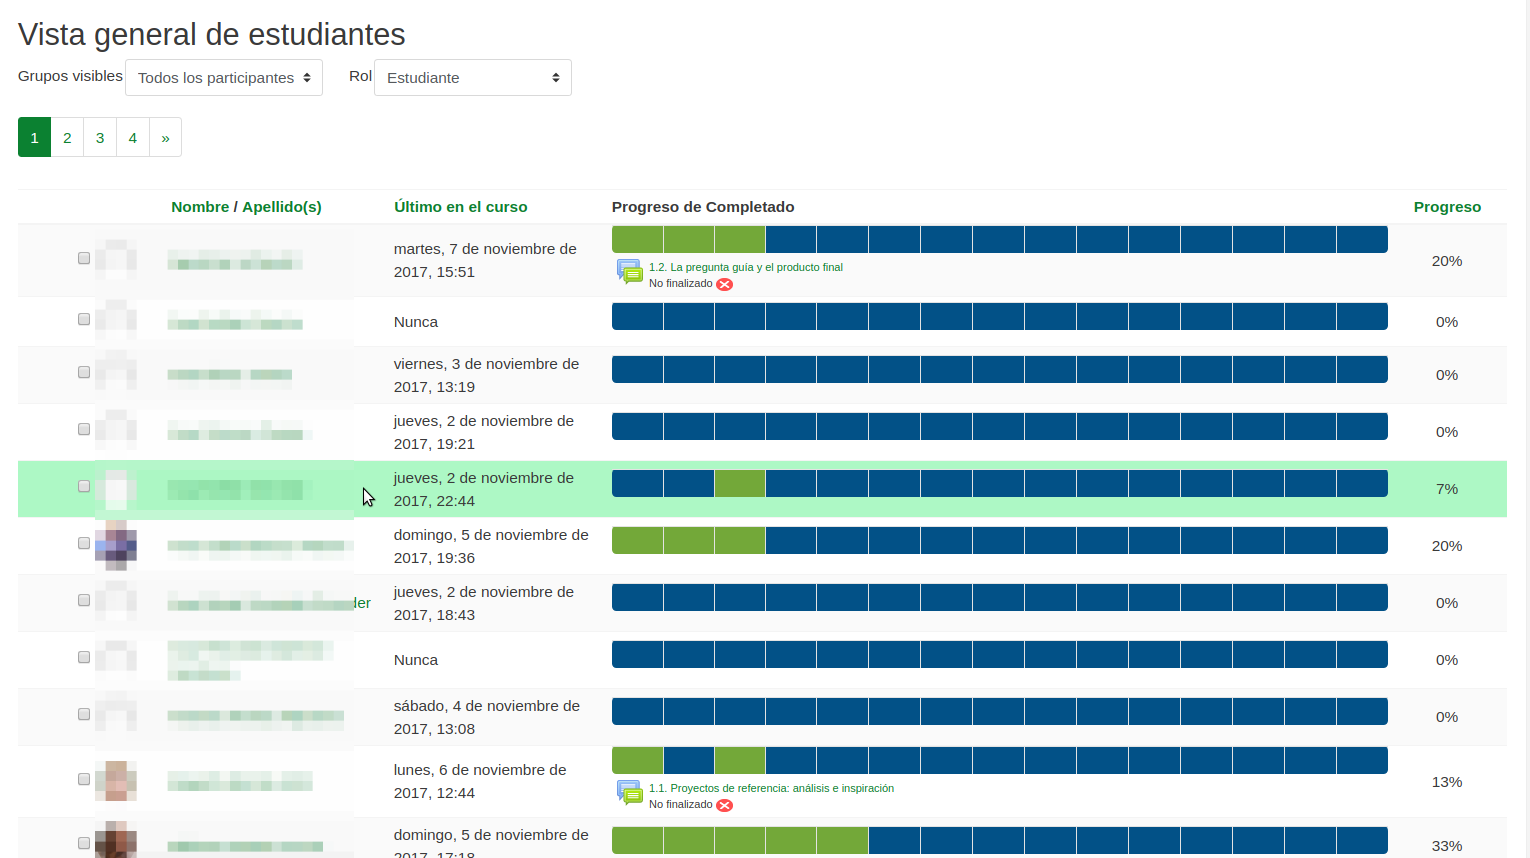Image resolution: width=1530 pixels, height=858 pixels.
Task: Open avatar of student last seen lunes 12:44
Action: tap(116, 781)
